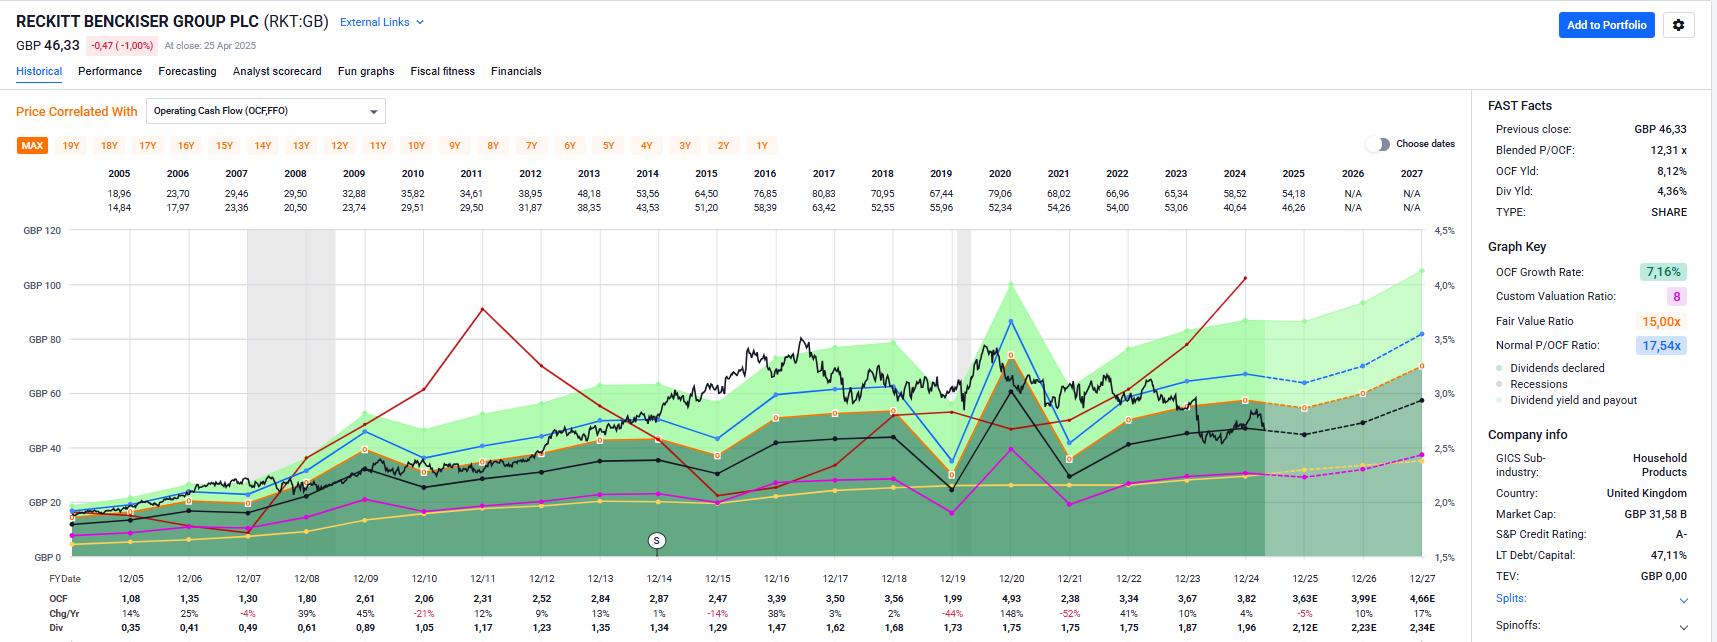
Task: Click the 12/27 estimated OCF value 4,66E
Action: (1422, 599)
